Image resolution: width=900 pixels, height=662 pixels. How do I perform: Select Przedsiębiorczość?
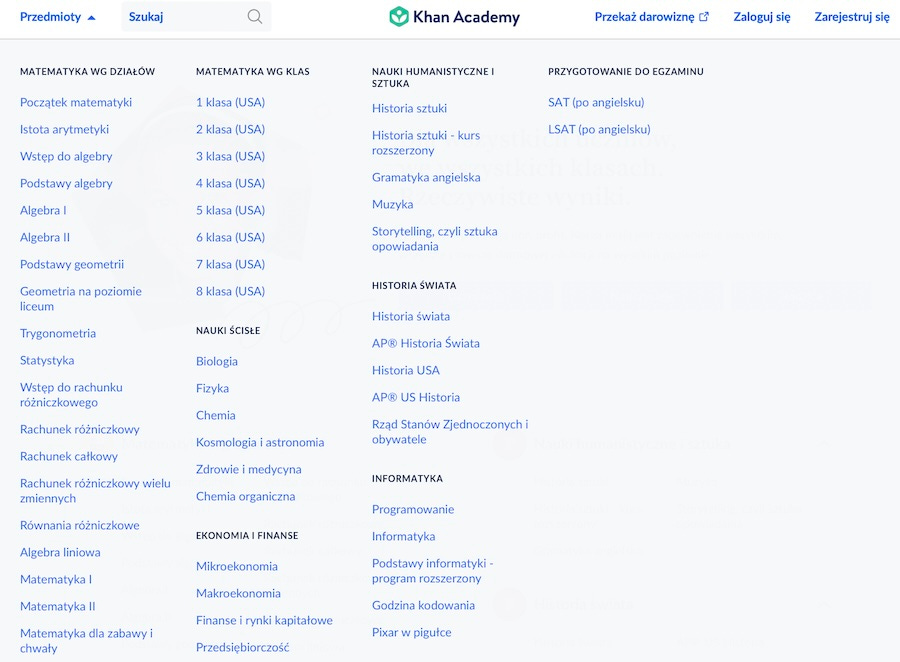click(242, 647)
